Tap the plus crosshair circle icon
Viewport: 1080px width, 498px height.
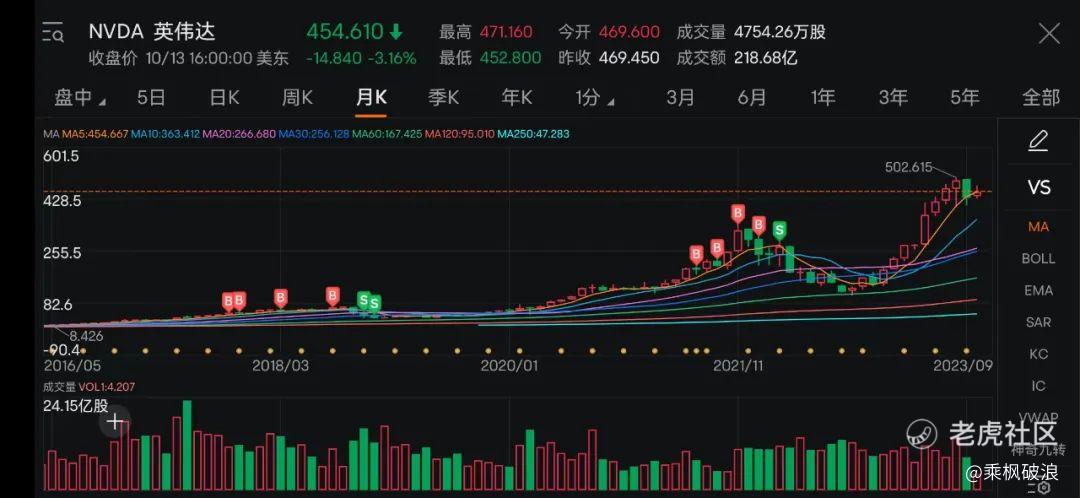[x=115, y=422]
